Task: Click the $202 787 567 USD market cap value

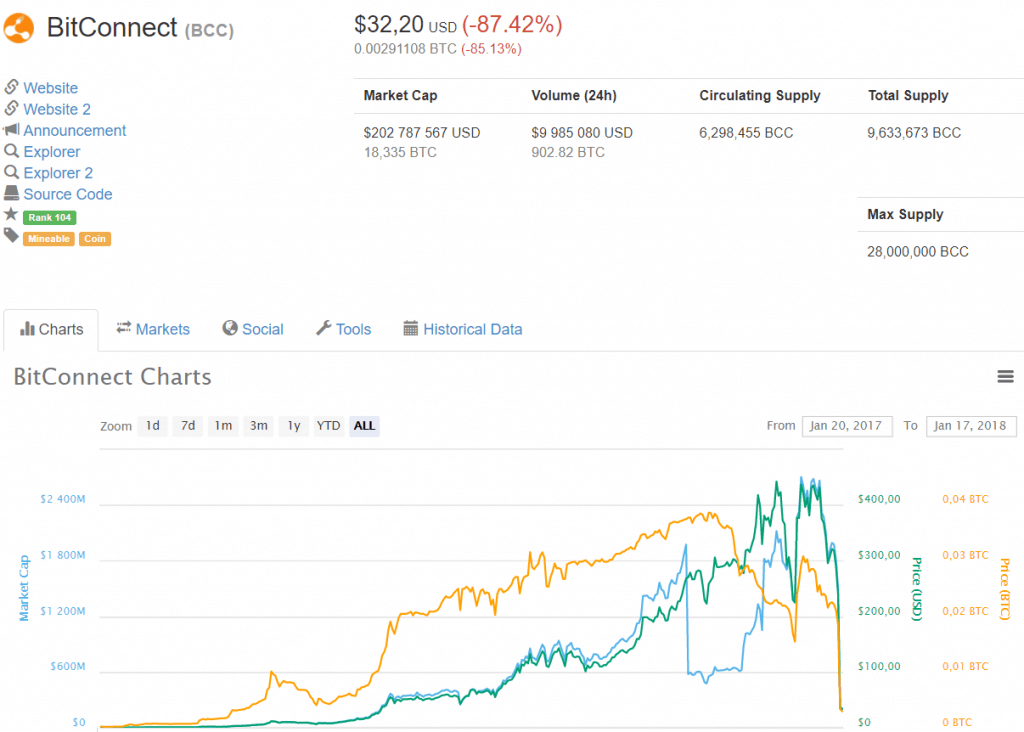Action: (422, 133)
